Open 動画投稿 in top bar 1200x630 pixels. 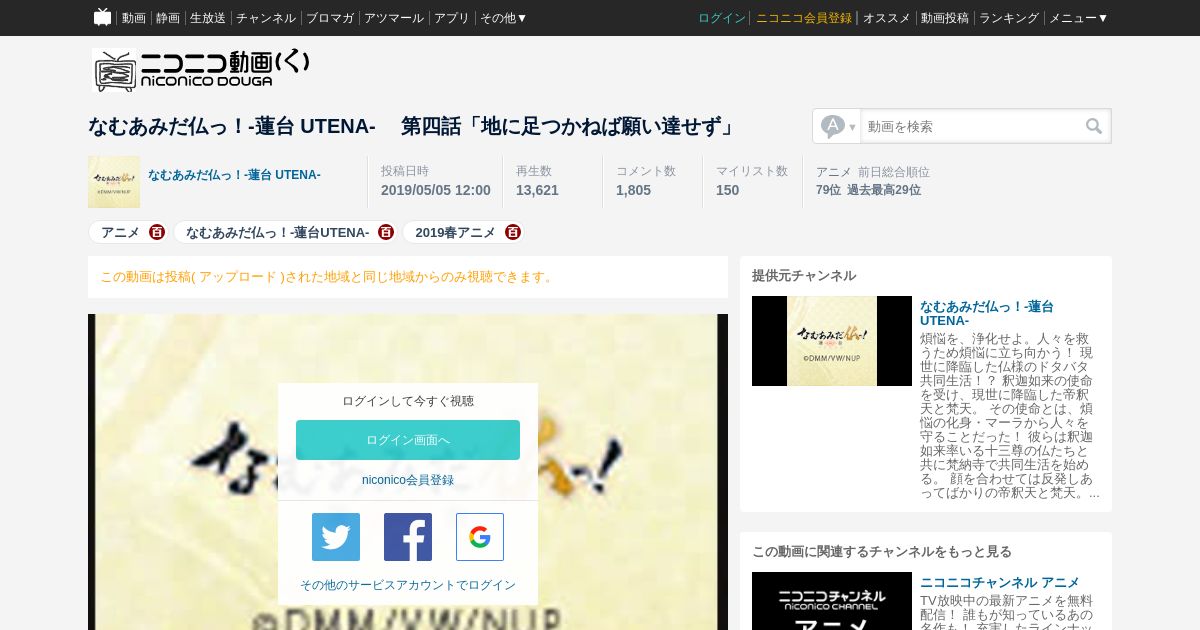click(945, 18)
